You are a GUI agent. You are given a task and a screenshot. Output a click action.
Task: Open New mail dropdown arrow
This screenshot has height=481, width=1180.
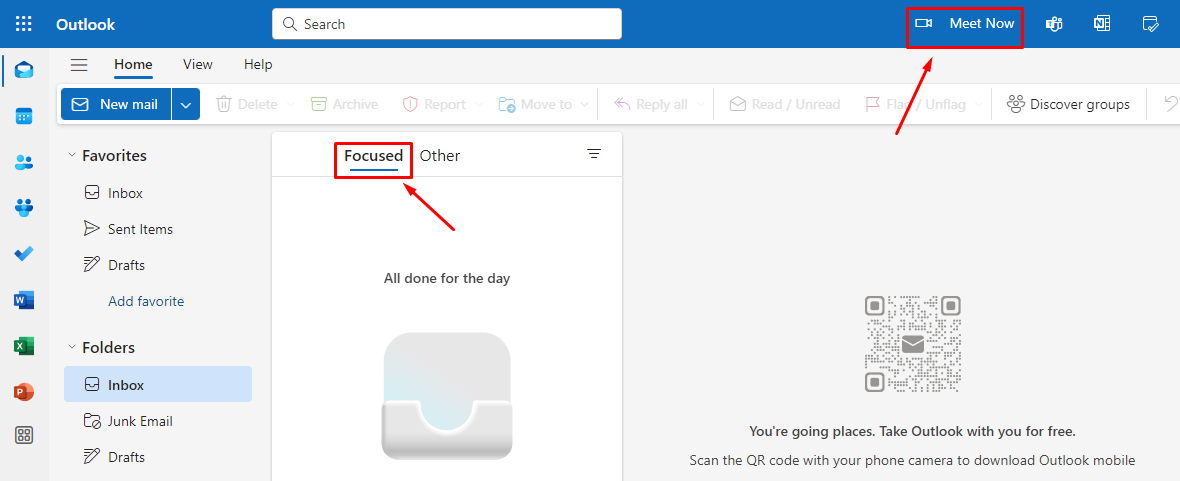point(186,104)
